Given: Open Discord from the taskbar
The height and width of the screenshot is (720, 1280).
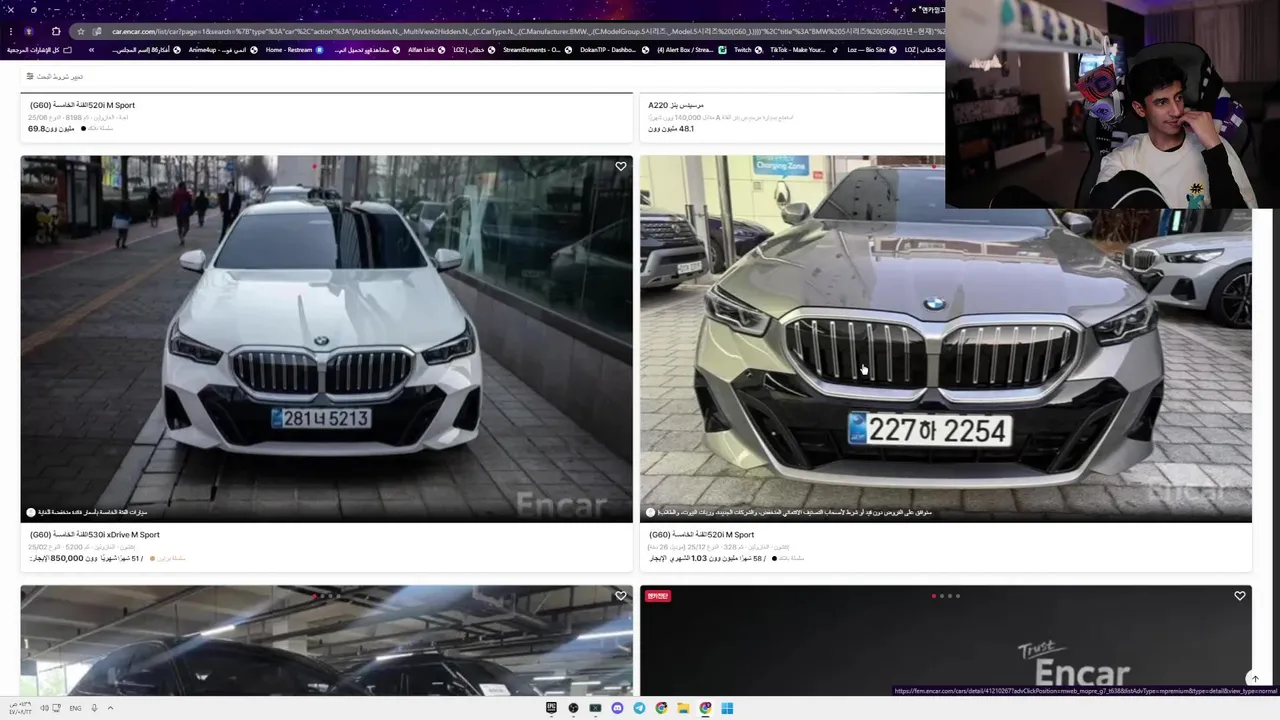Looking at the screenshot, I should click(x=617, y=708).
